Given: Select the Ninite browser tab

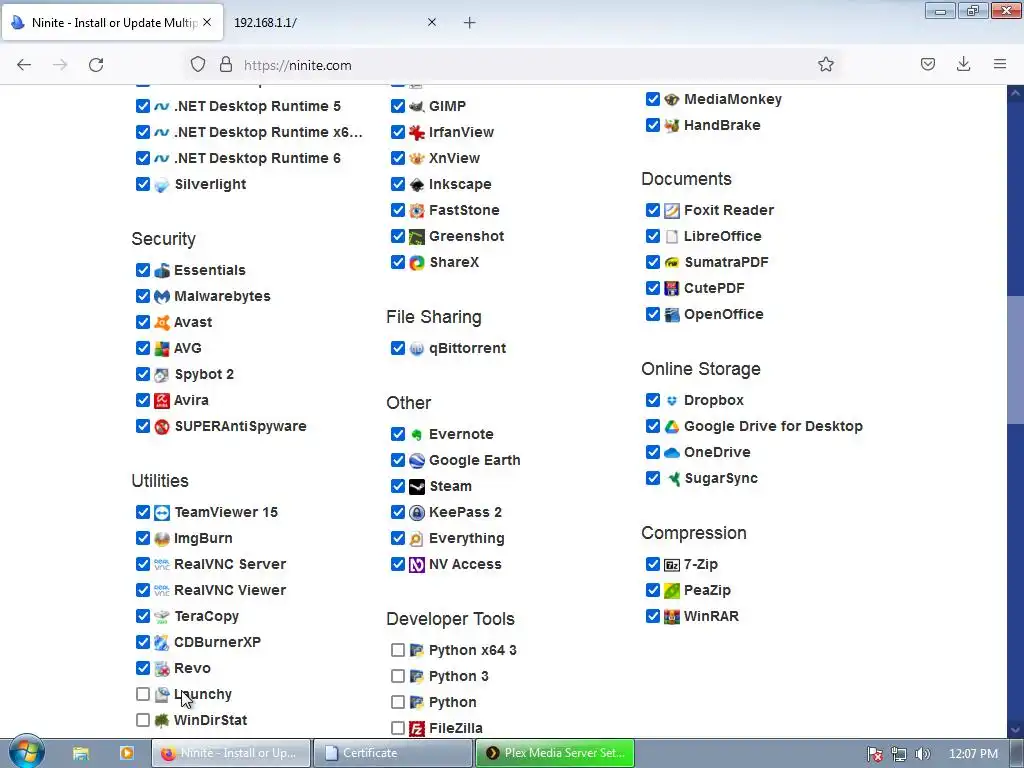Looking at the screenshot, I should click(113, 23).
